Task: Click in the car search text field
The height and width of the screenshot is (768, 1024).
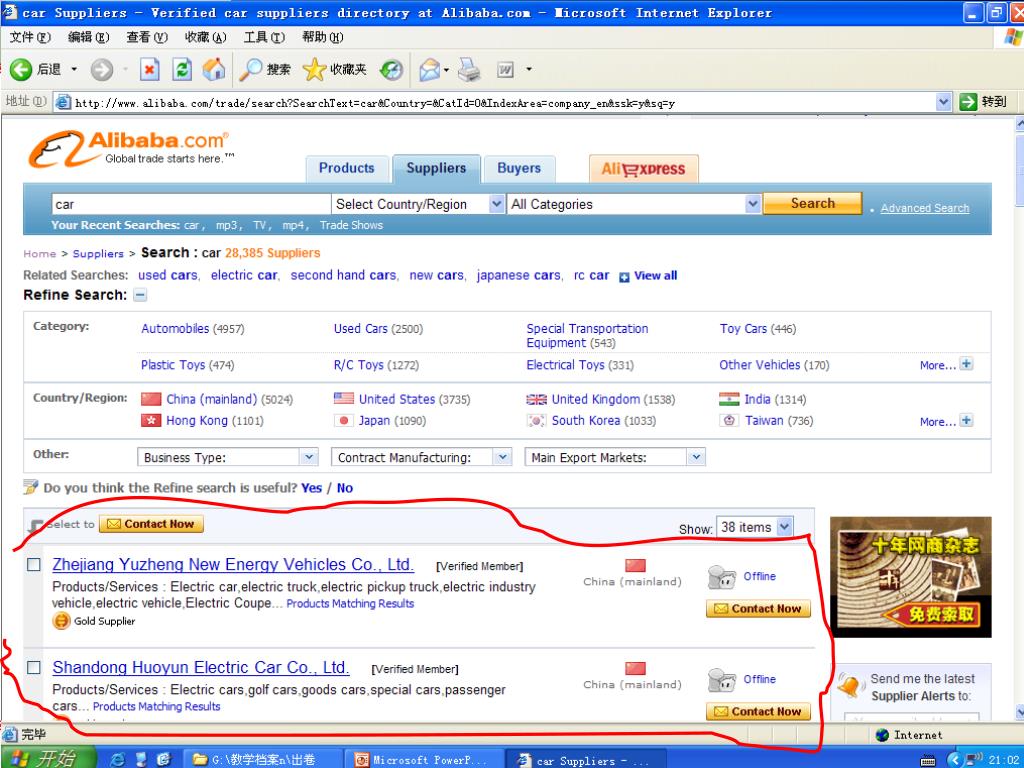Action: tap(191, 204)
